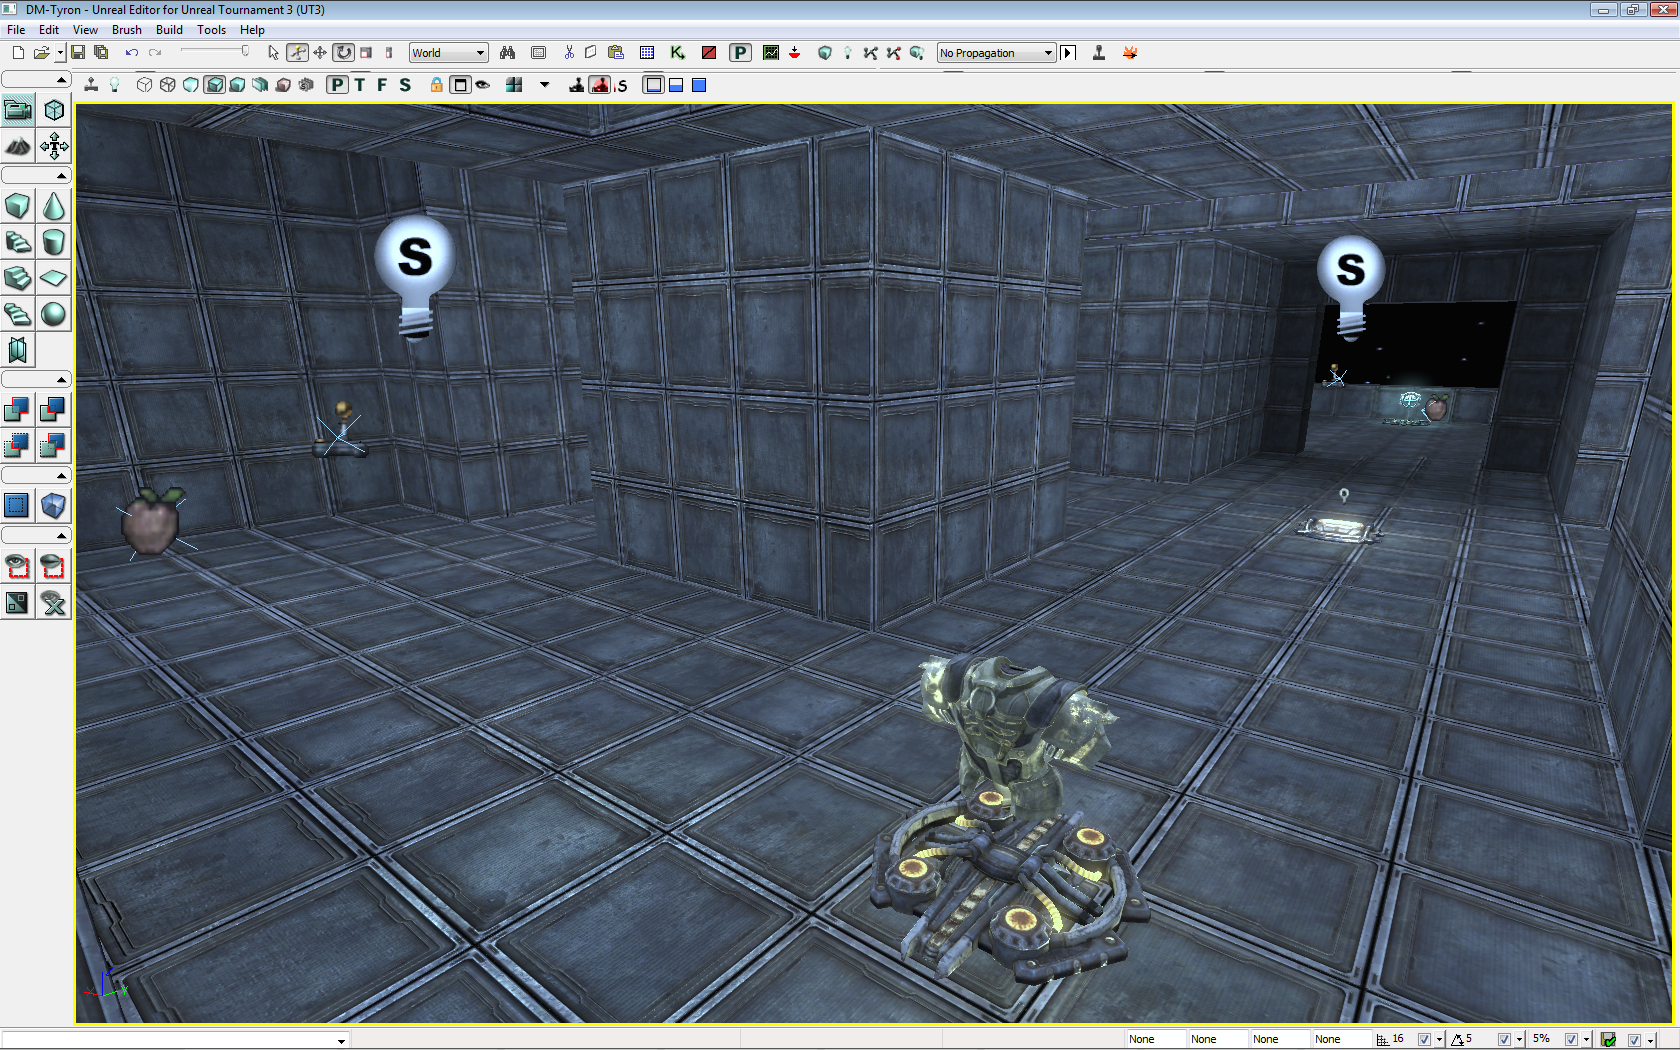Build lighting with the lightbulb icon
Viewport: 1680px width, 1050px height.
pyautogui.click(x=848, y=53)
